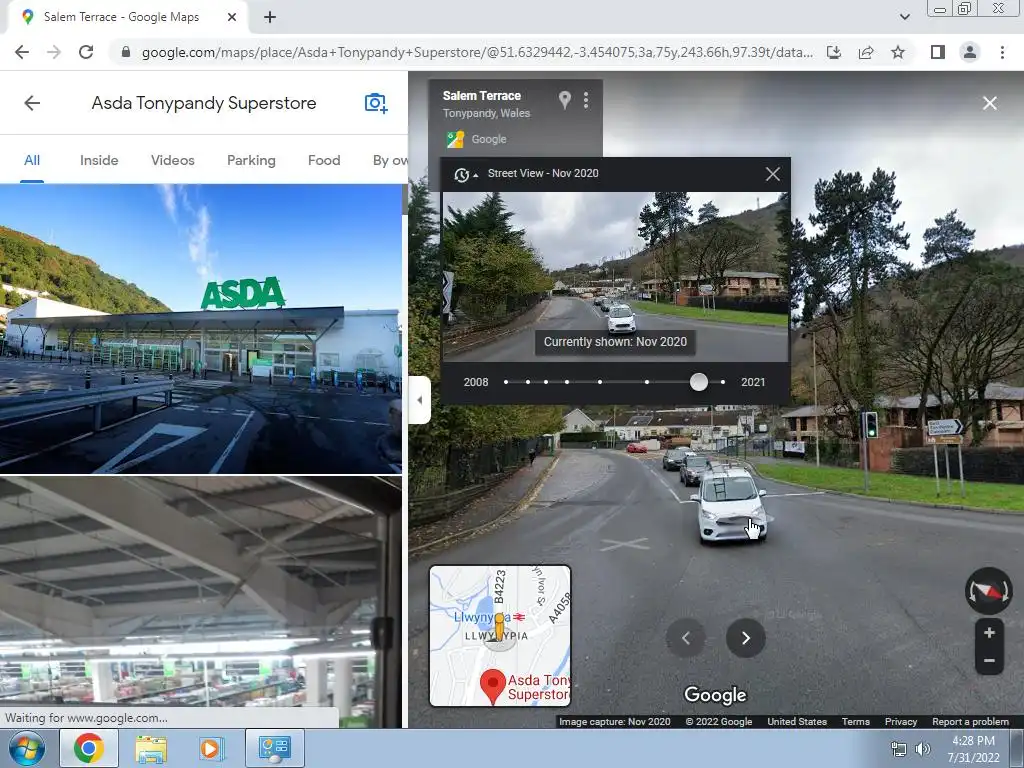Viewport: 1024px width, 768px height.
Task: Select the All photos tab
Action: [32, 160]
